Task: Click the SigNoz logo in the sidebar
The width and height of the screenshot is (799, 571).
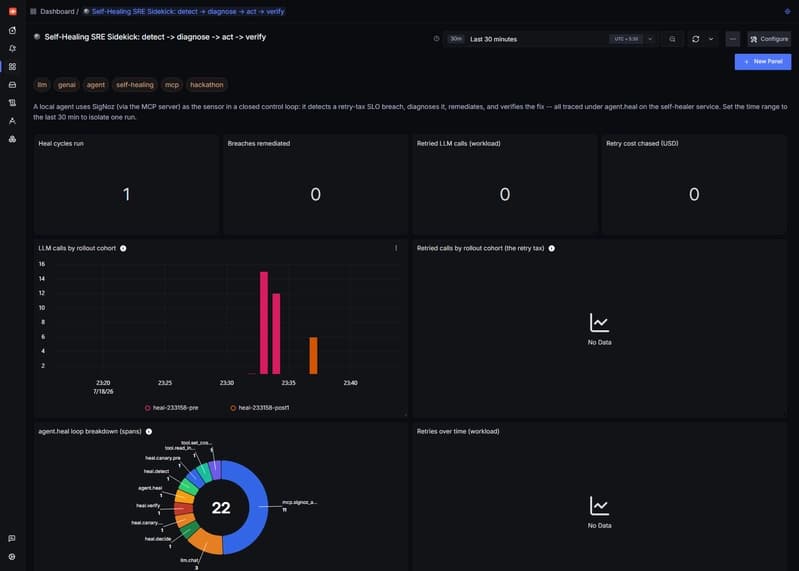Action: point(12,11)
